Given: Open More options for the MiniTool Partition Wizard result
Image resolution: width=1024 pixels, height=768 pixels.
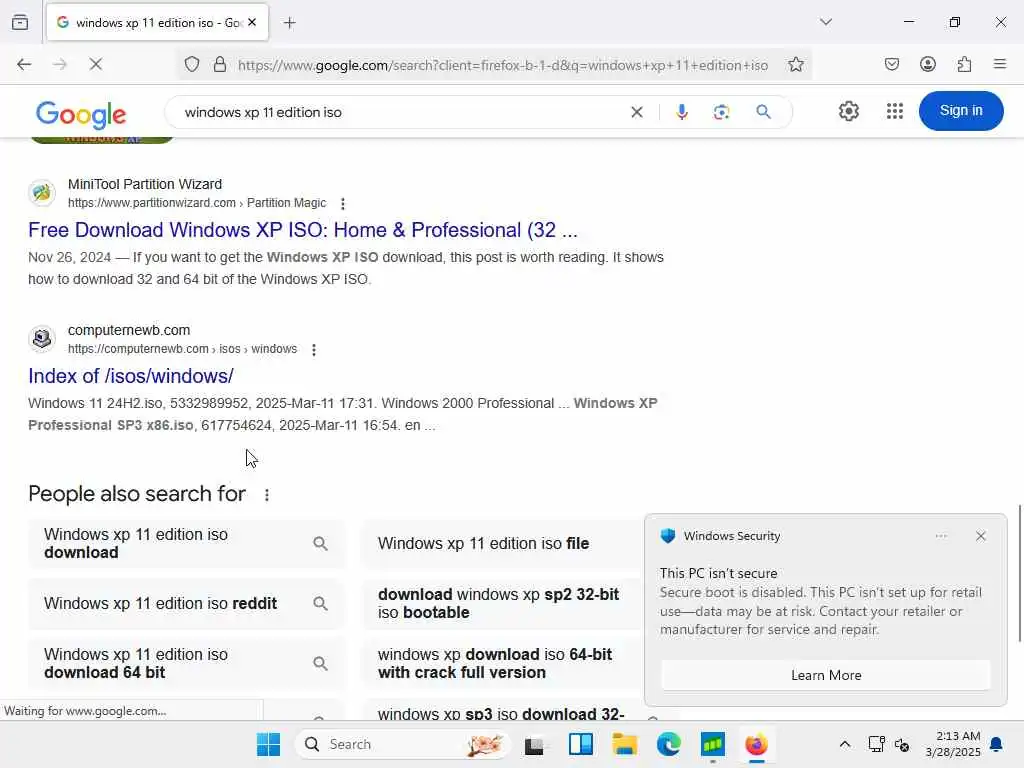Looking at the screenshot, I should tap(343, 204).
